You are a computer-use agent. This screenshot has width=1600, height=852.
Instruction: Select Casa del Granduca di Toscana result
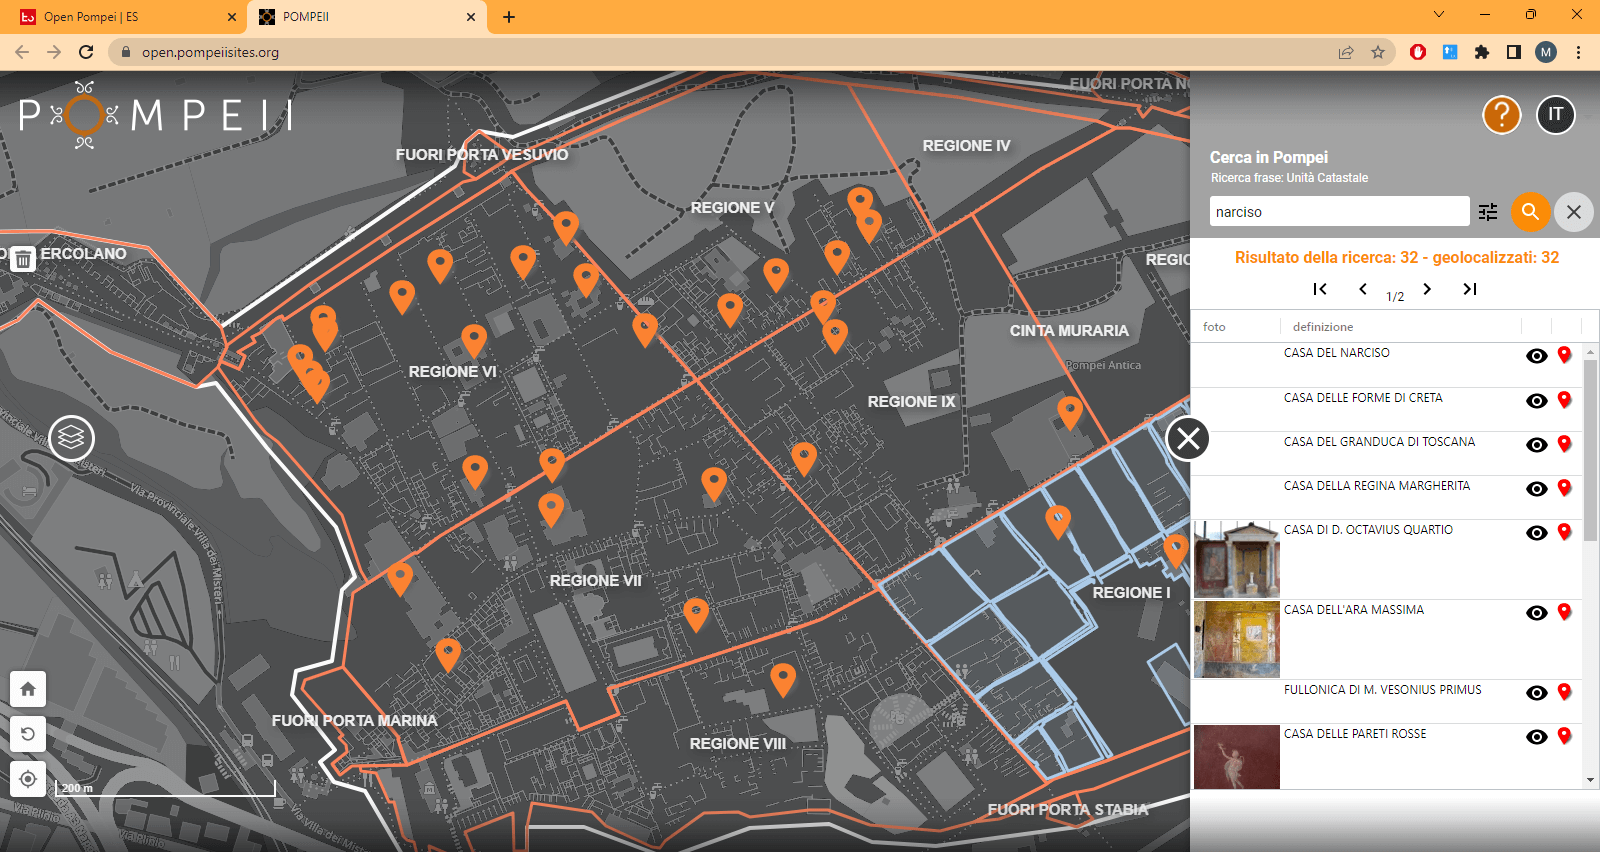point(1379,442)
